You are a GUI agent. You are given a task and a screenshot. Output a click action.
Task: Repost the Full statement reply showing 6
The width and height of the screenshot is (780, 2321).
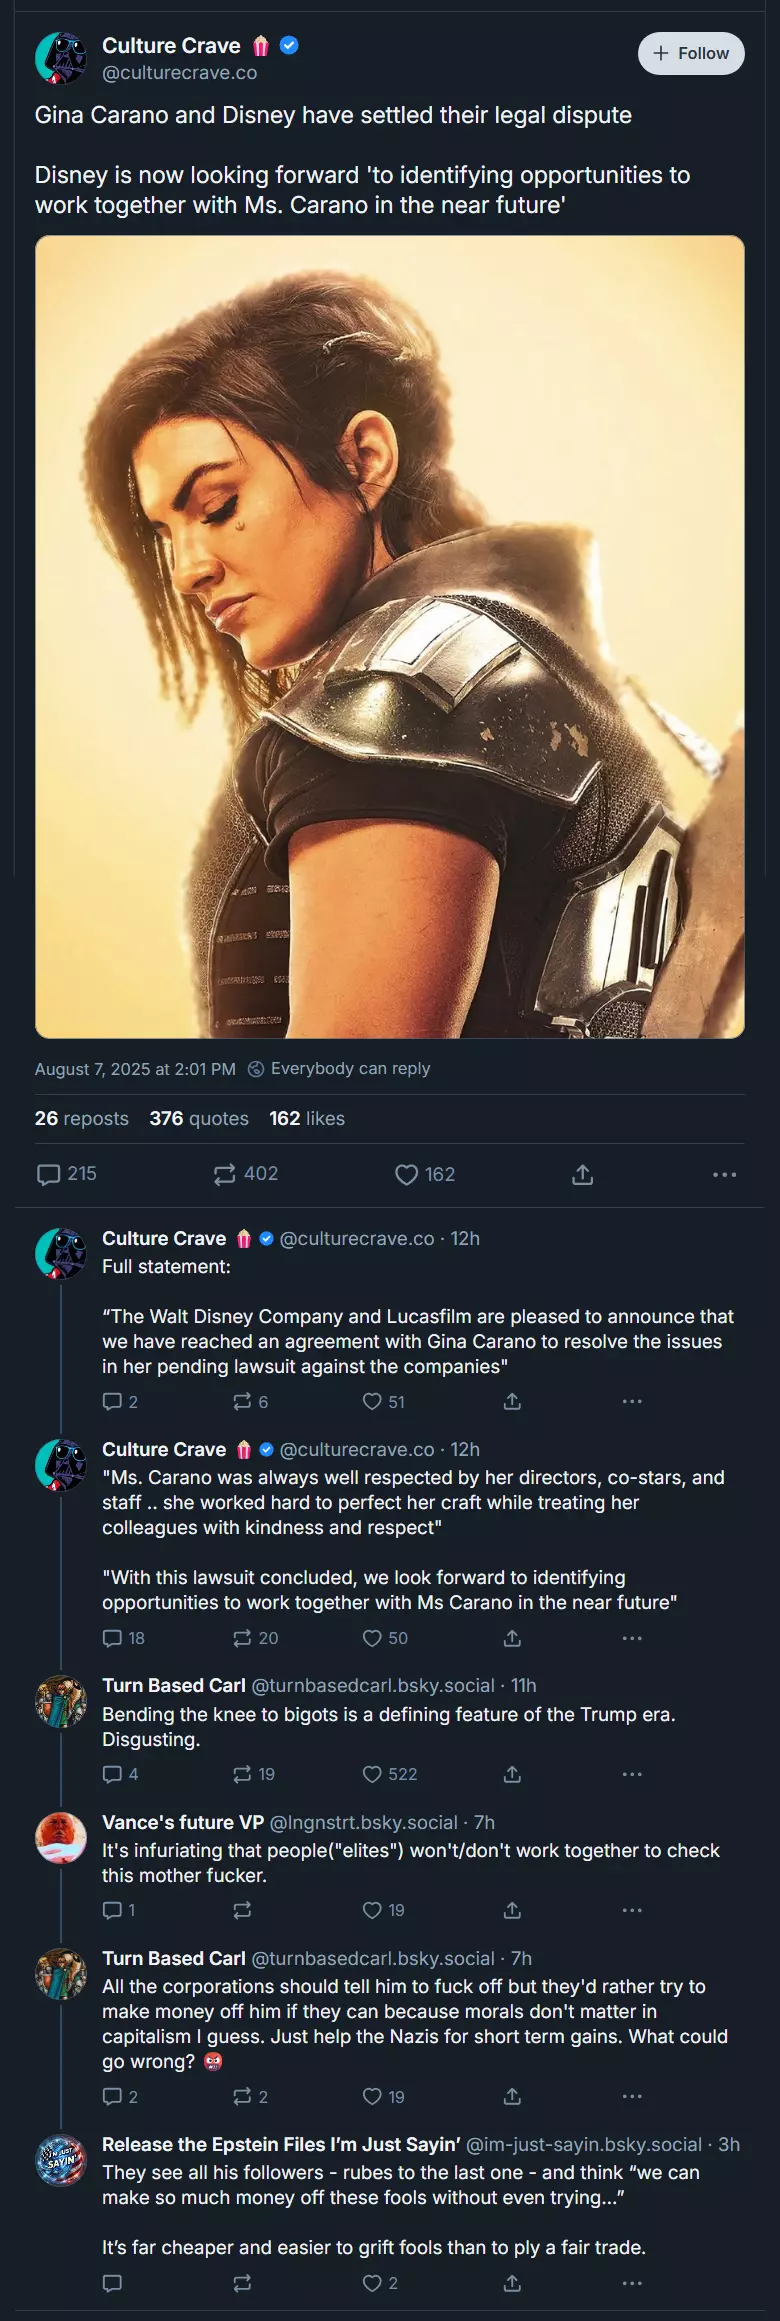coord(251,1402)
